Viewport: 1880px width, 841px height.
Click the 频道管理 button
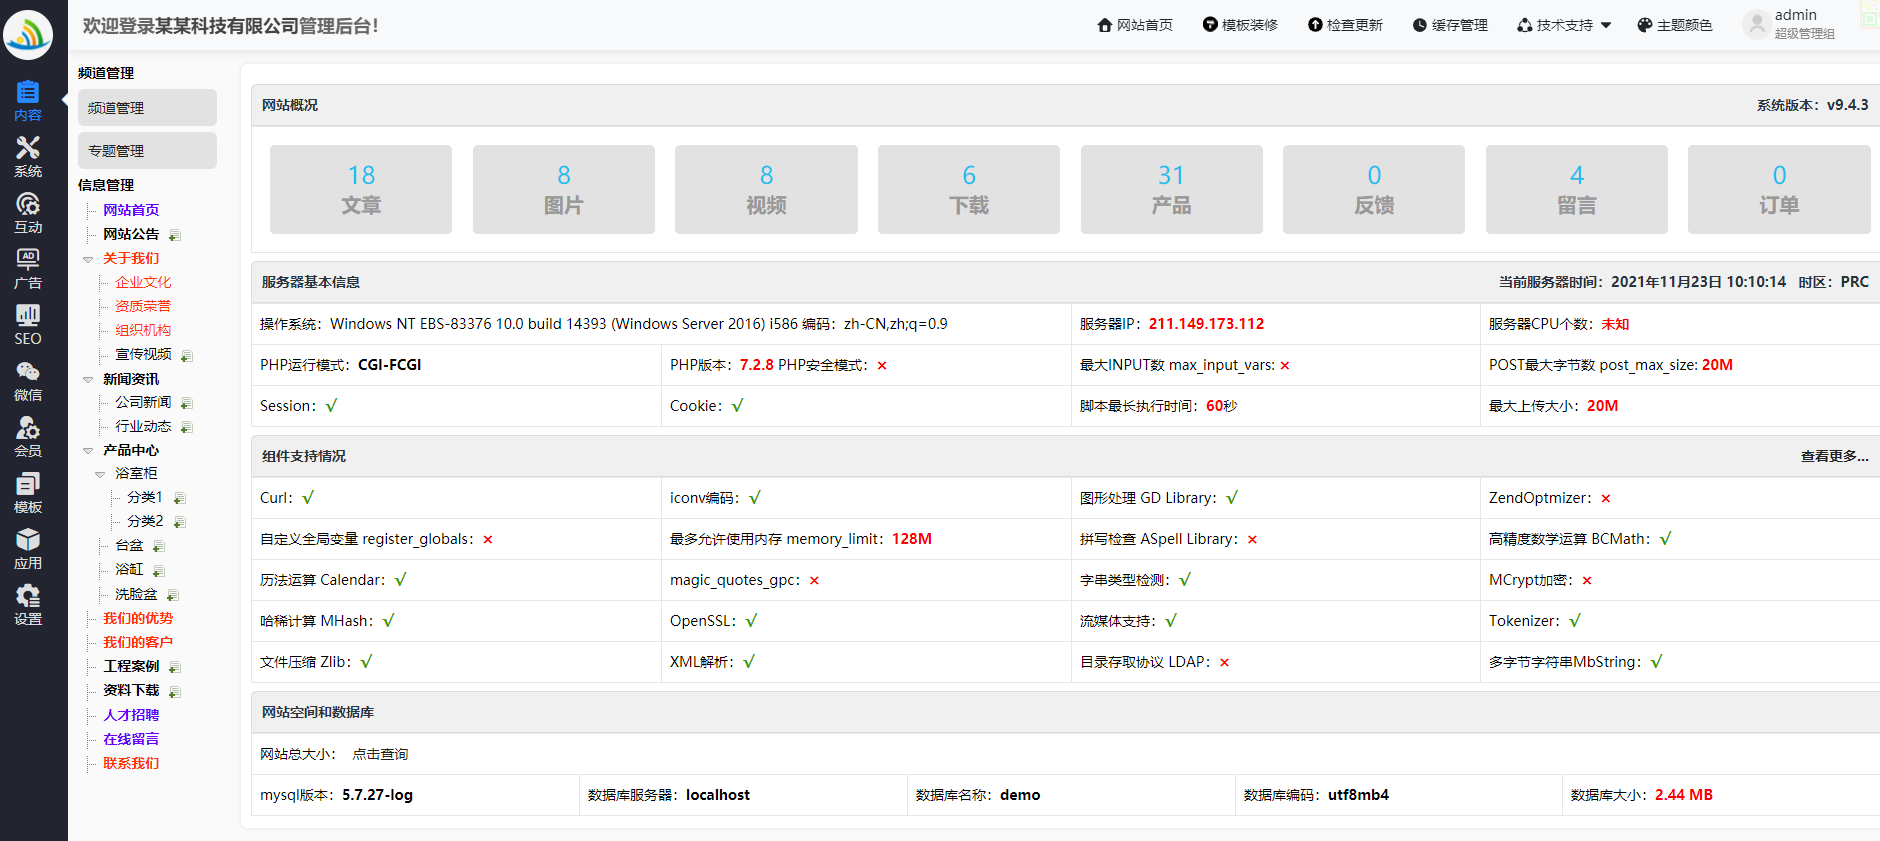coord(147,108)
